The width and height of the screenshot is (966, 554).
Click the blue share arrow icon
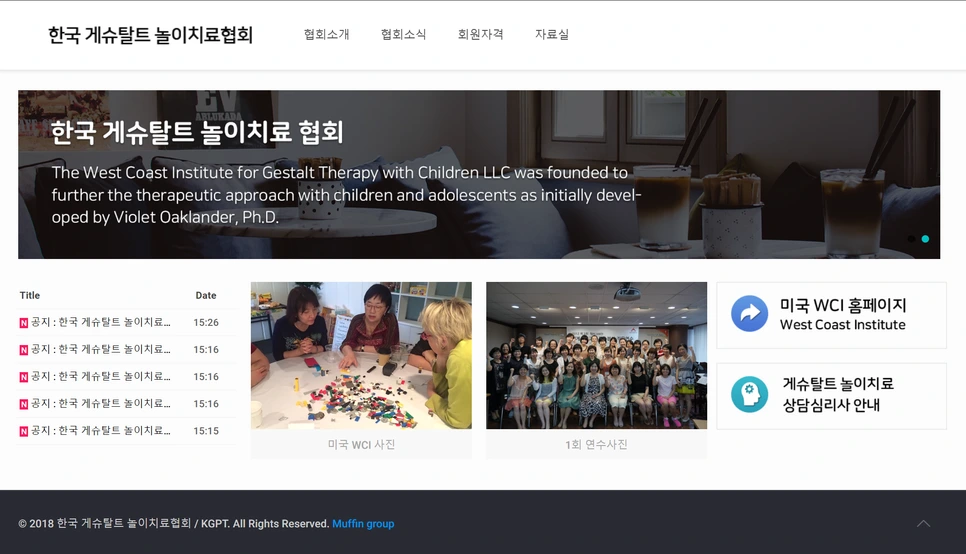[749, 313]
